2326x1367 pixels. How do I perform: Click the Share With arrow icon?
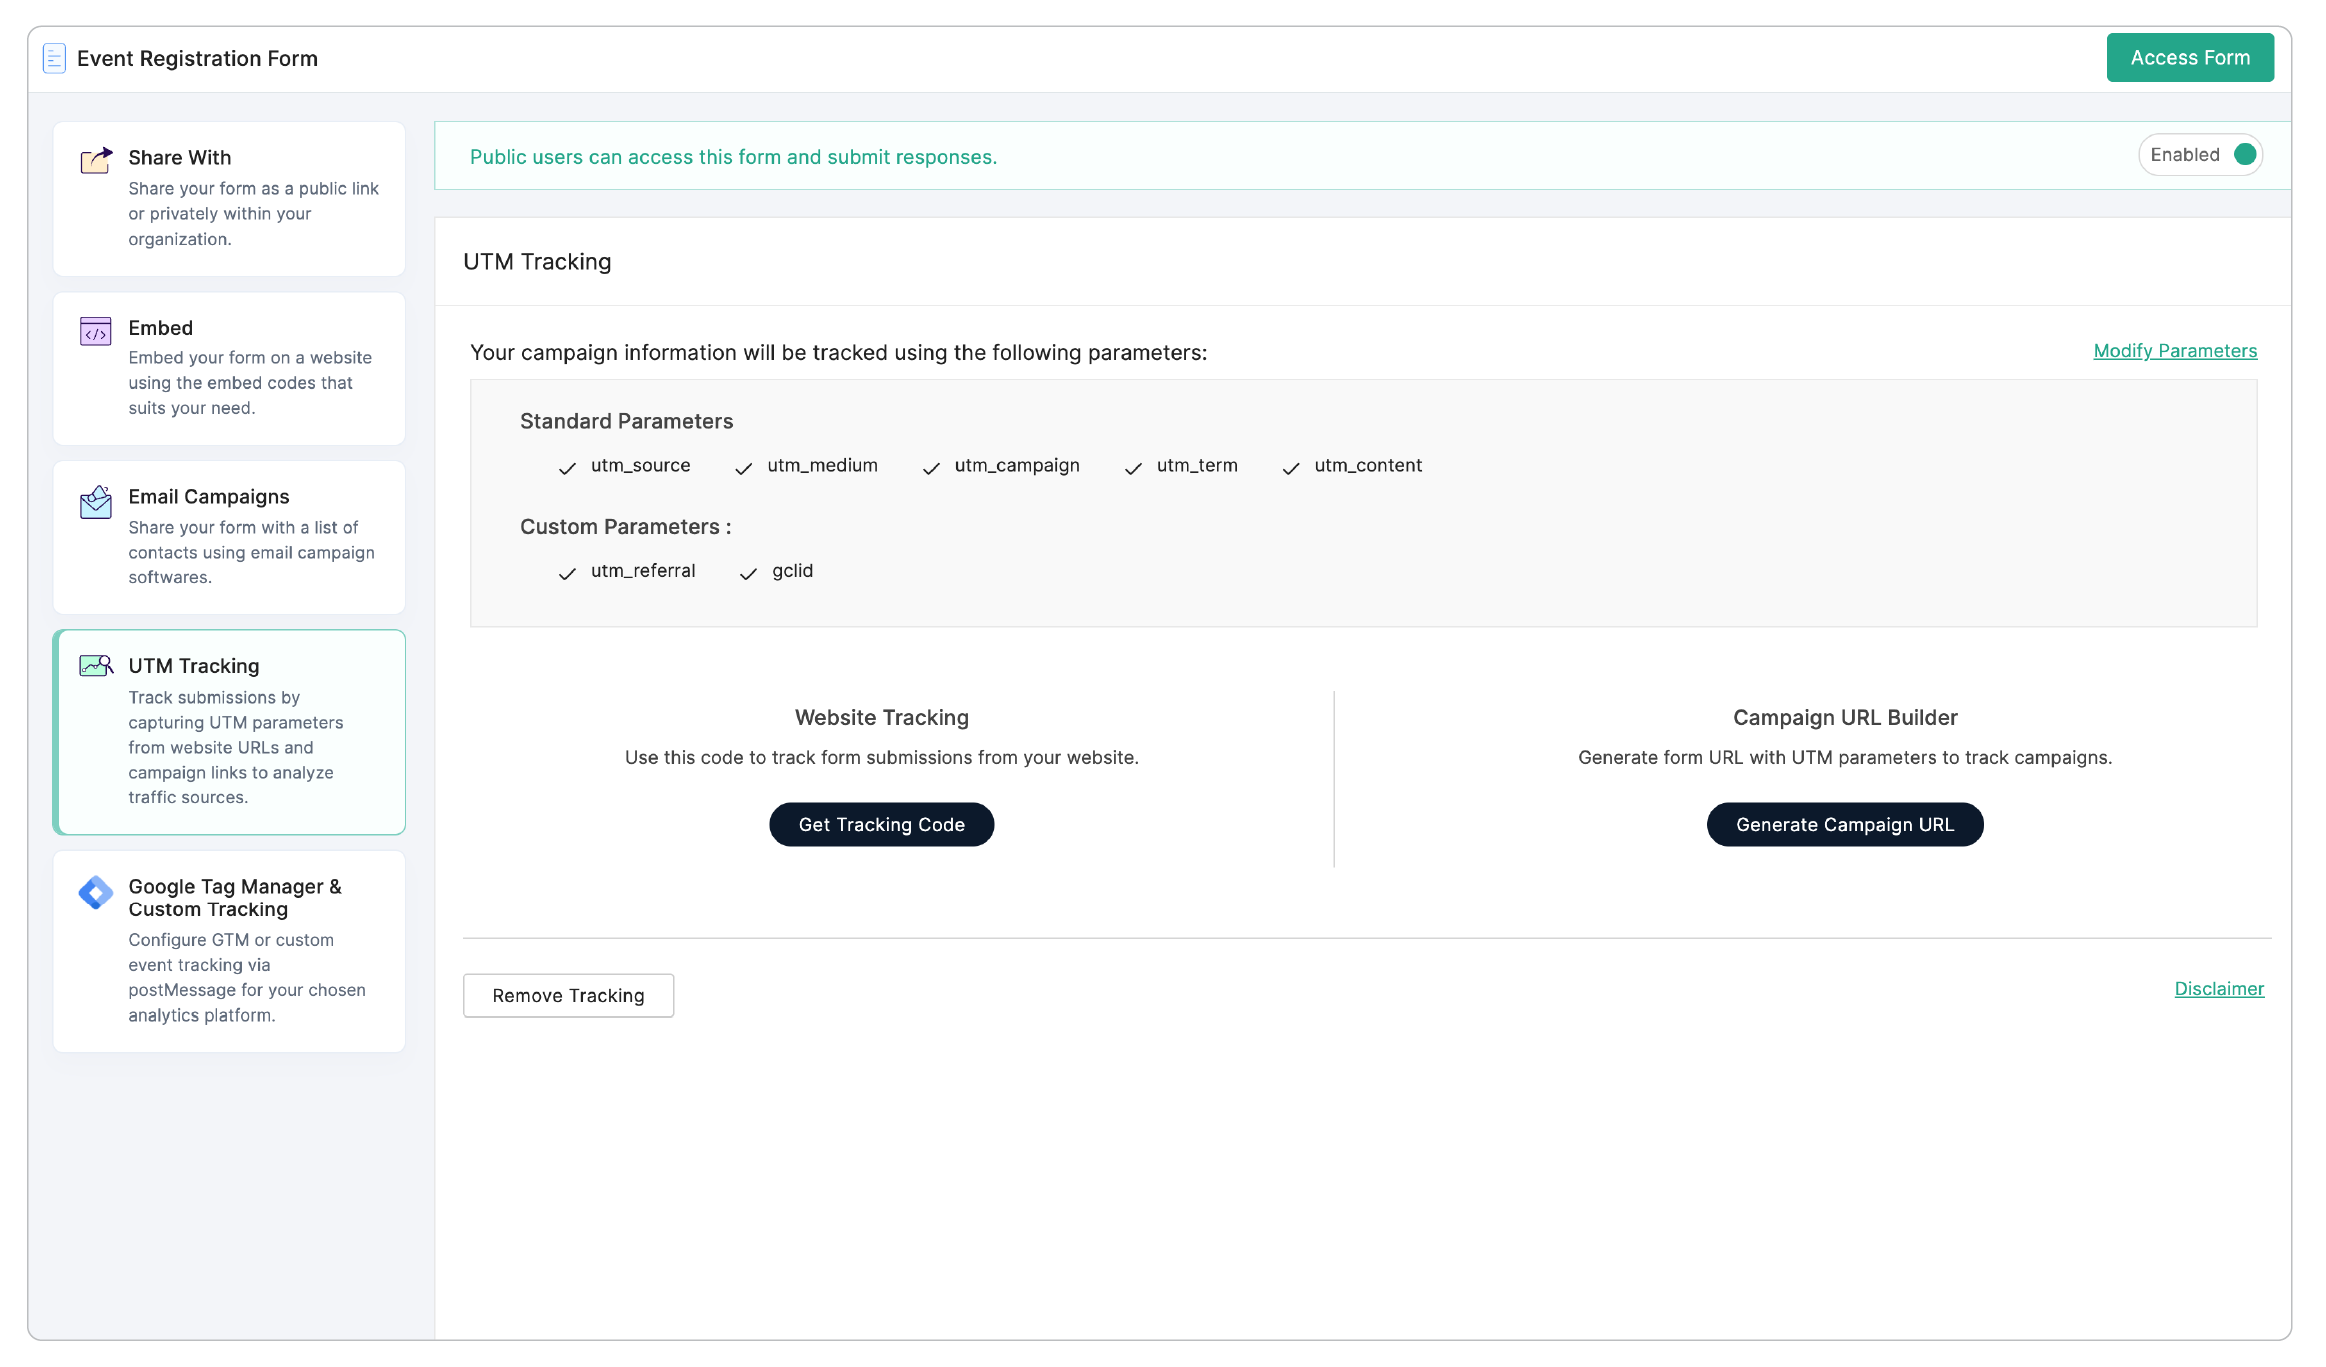(96, 160)
